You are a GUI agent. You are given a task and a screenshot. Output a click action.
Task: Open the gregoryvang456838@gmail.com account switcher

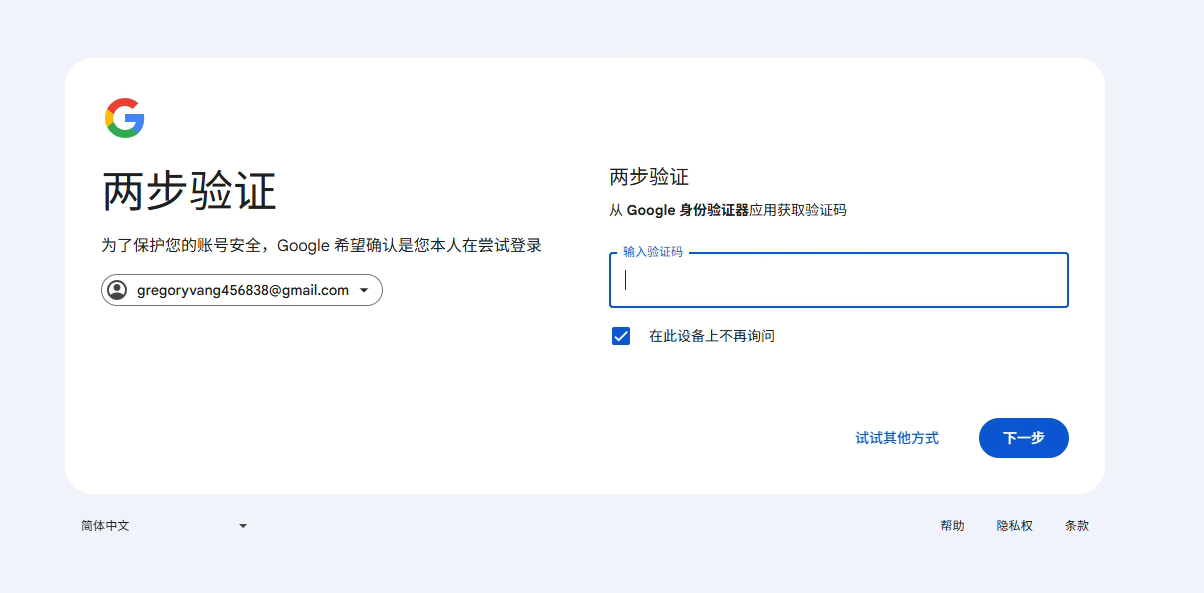click(241, 290)
